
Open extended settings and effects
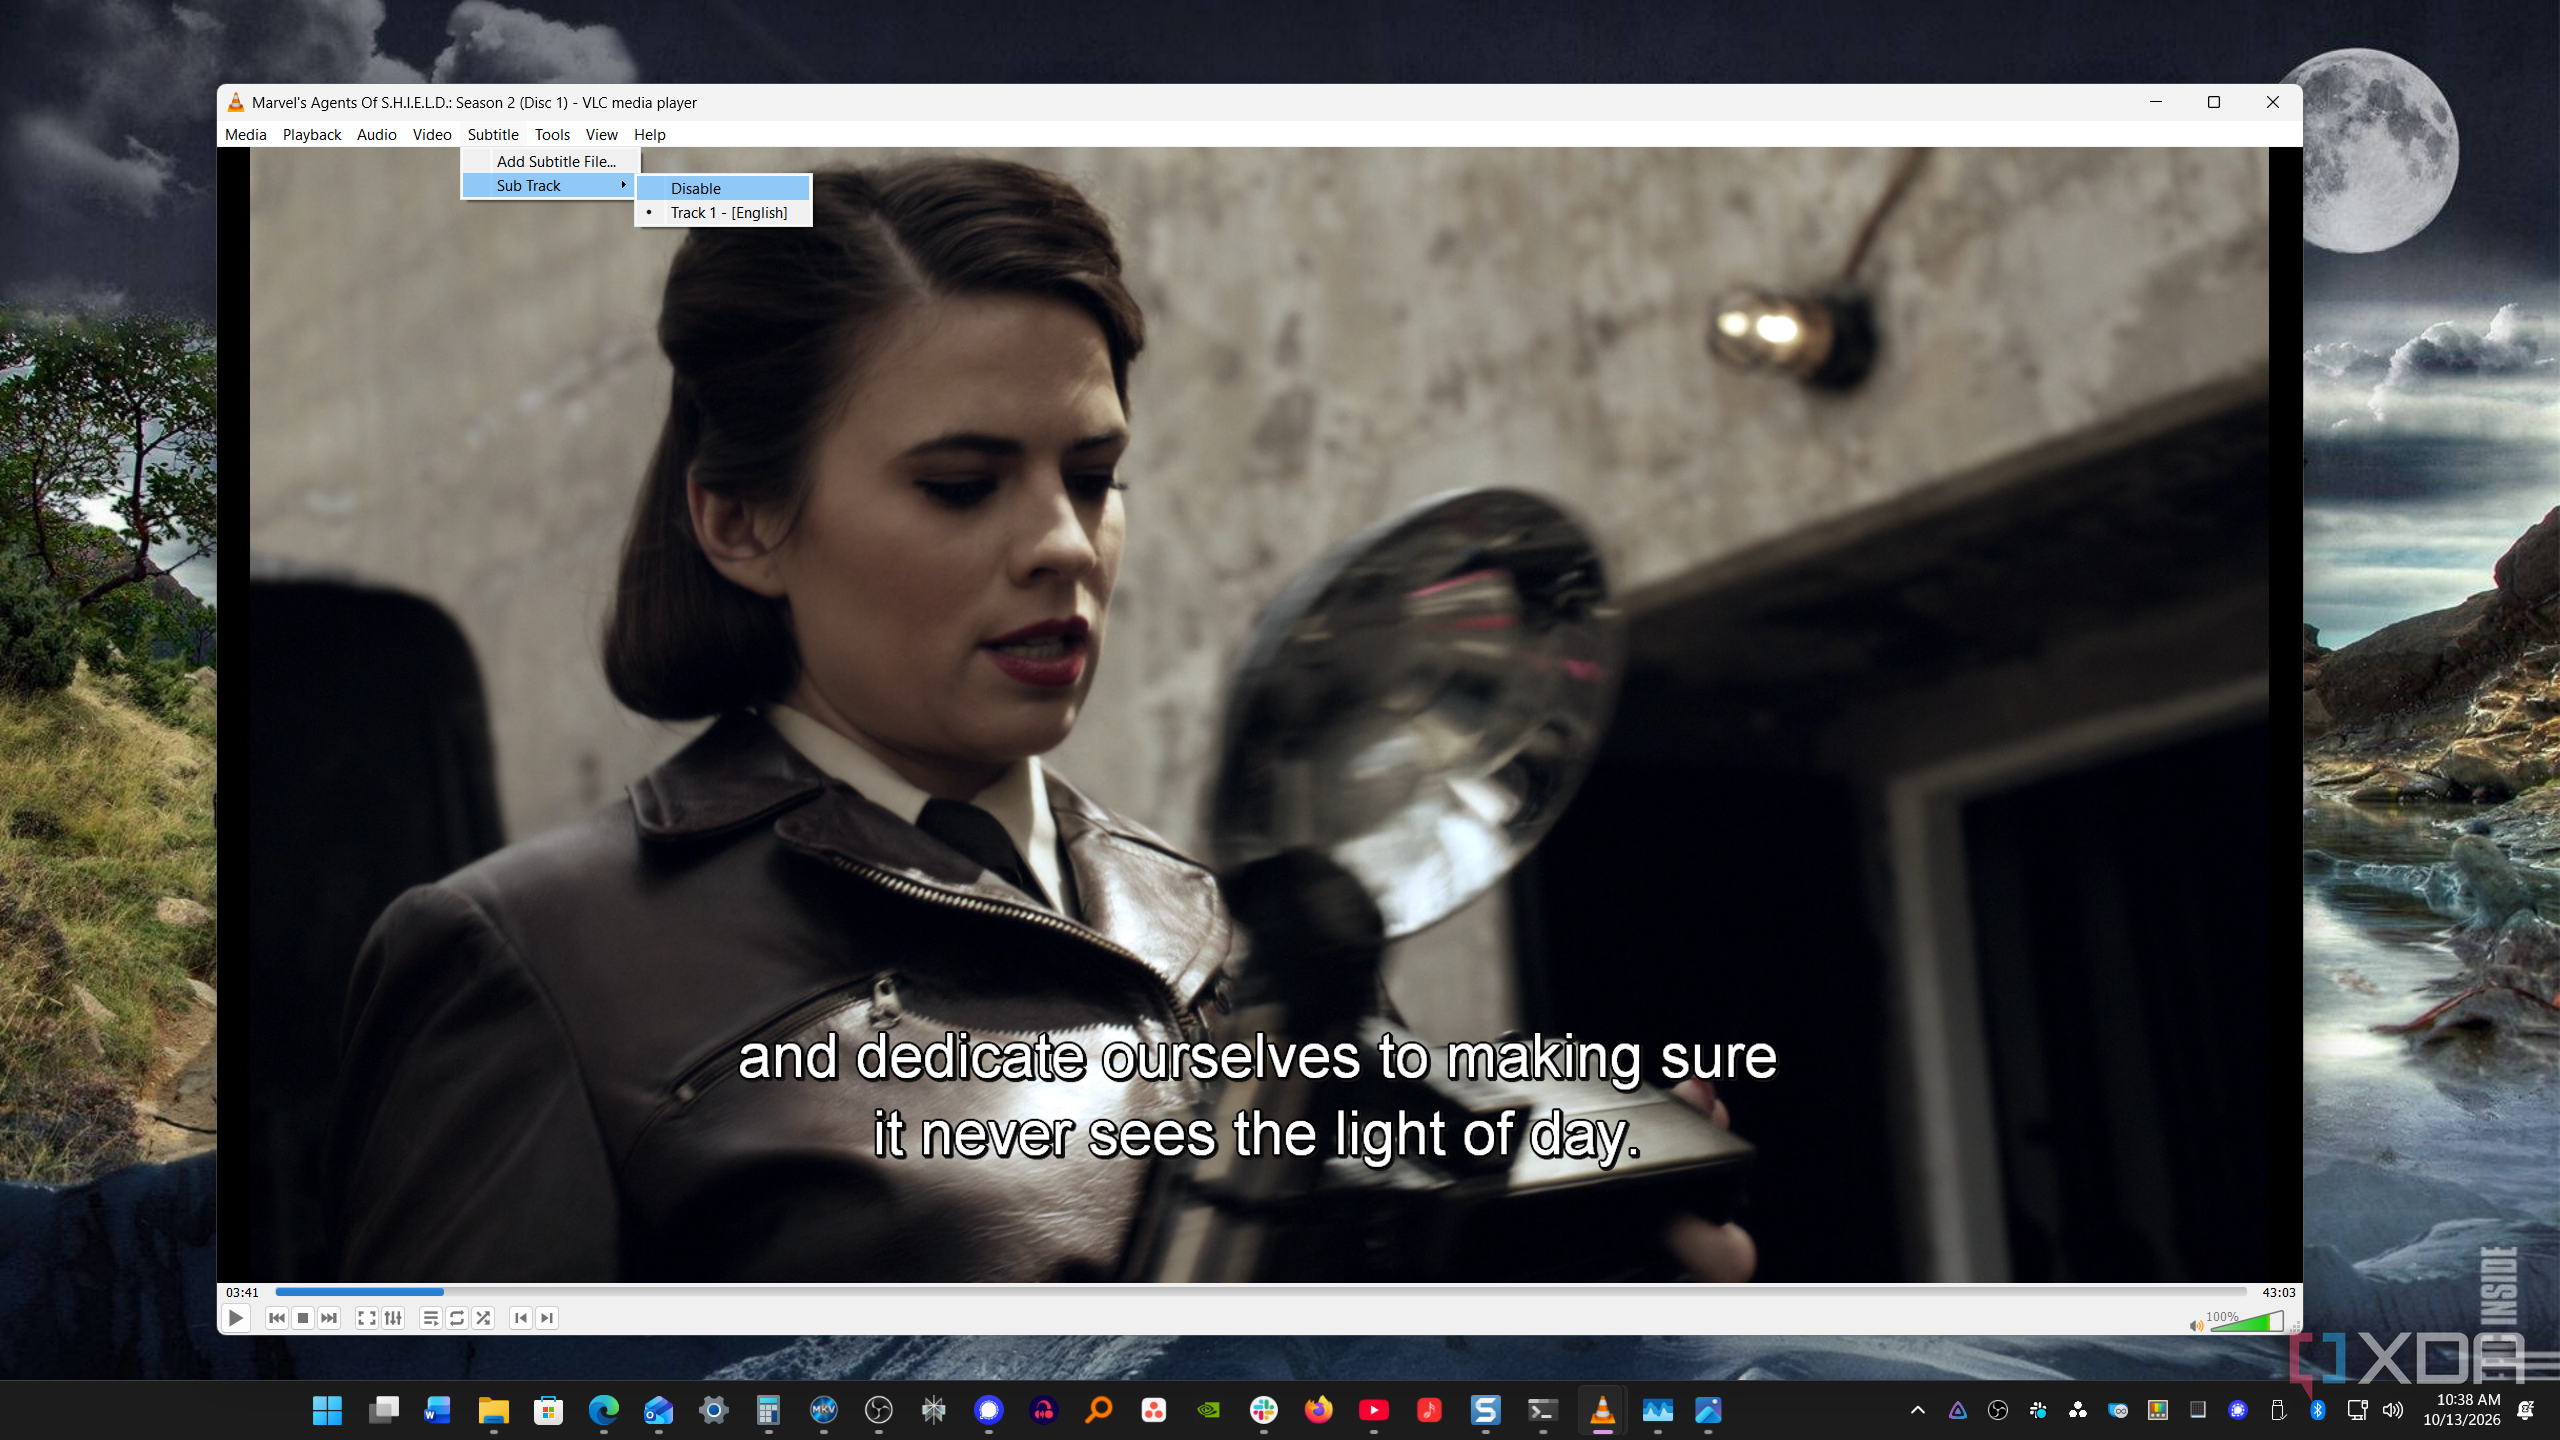point(393,1318)
